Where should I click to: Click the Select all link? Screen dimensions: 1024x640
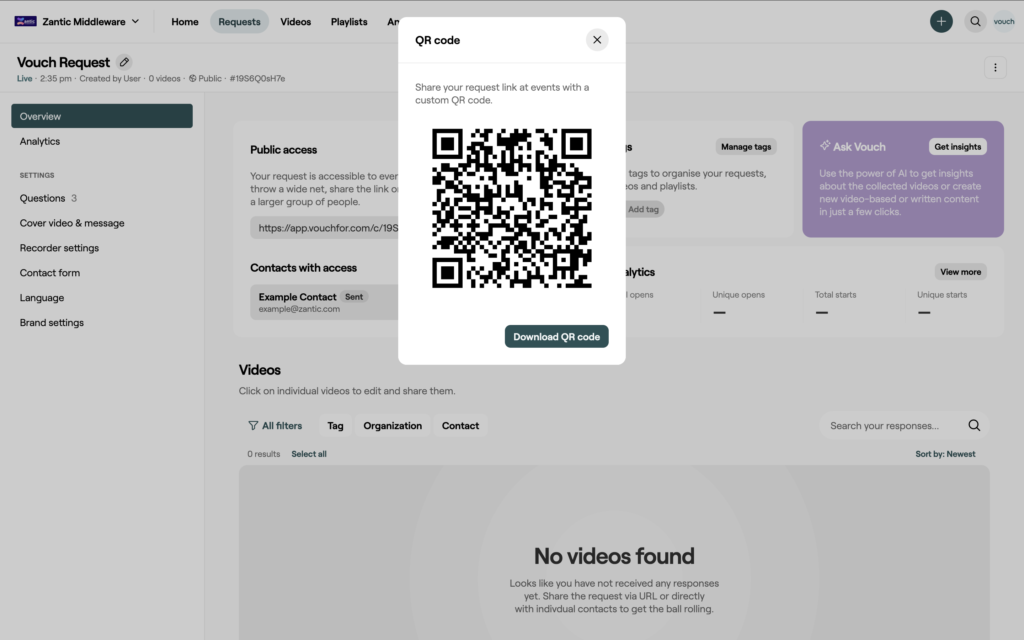coord(309,454)
